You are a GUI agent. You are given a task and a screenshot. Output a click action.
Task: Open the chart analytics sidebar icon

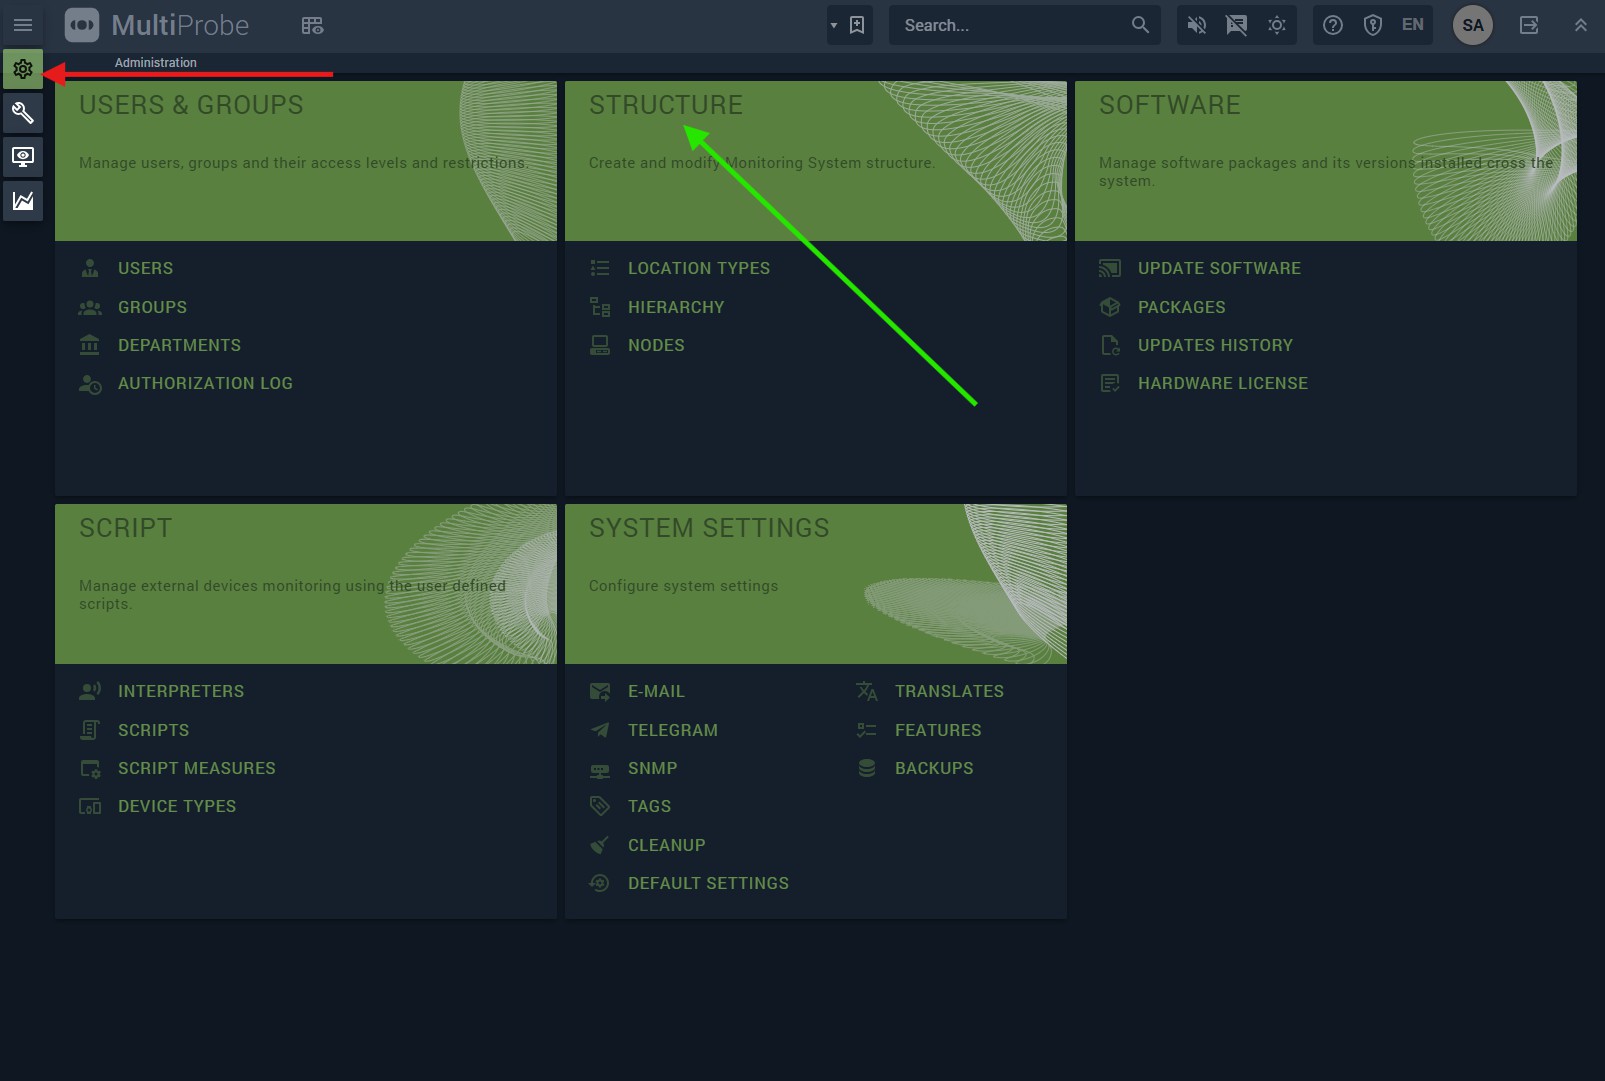[x=23, y=201]
